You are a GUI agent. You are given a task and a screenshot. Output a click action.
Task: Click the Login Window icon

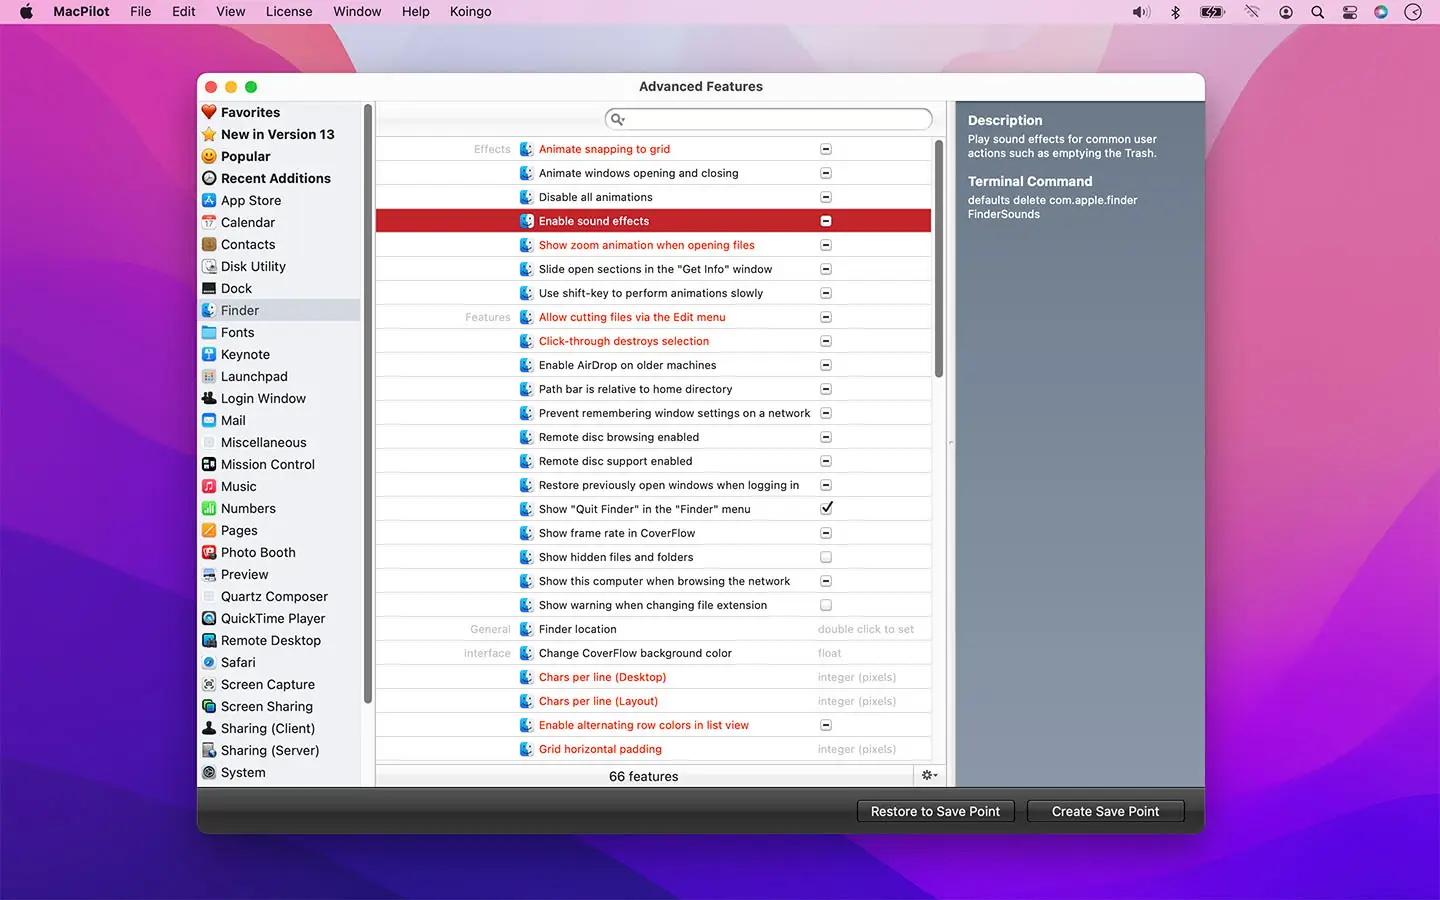(209, 398)
